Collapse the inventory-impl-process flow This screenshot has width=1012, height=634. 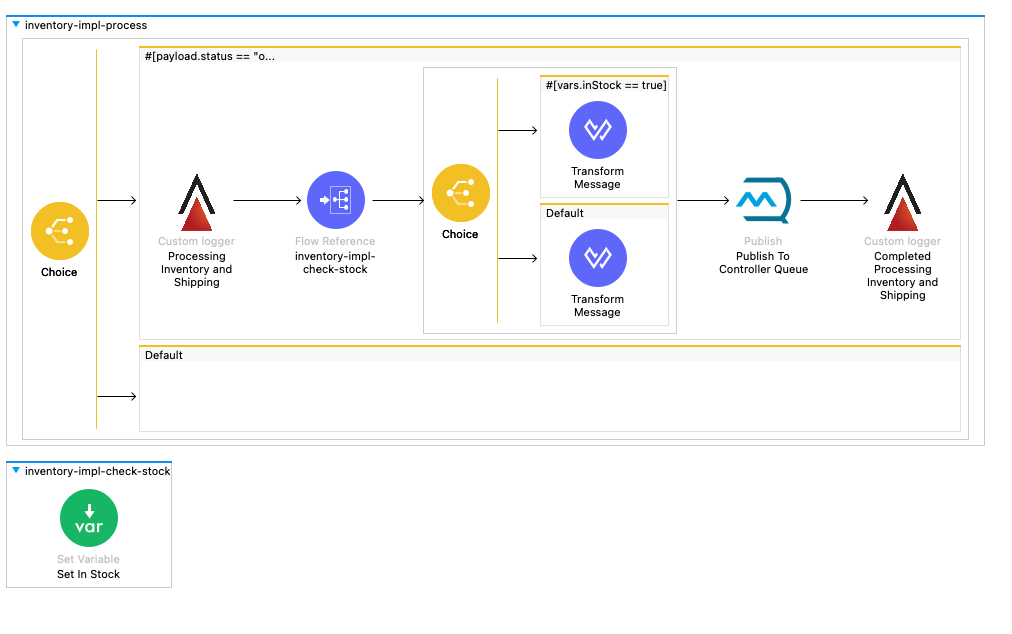click(x=16, y=24)
